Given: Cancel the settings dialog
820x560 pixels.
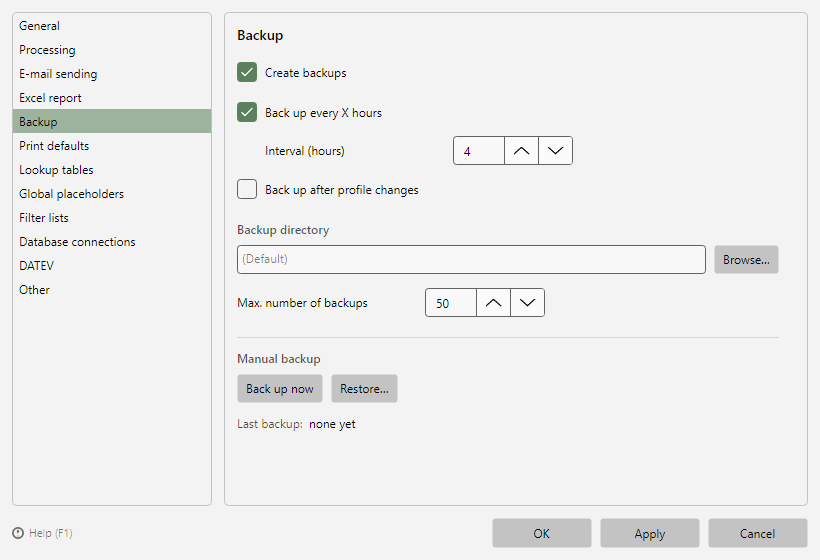Looking at the screenshot, I should point(758,533).
